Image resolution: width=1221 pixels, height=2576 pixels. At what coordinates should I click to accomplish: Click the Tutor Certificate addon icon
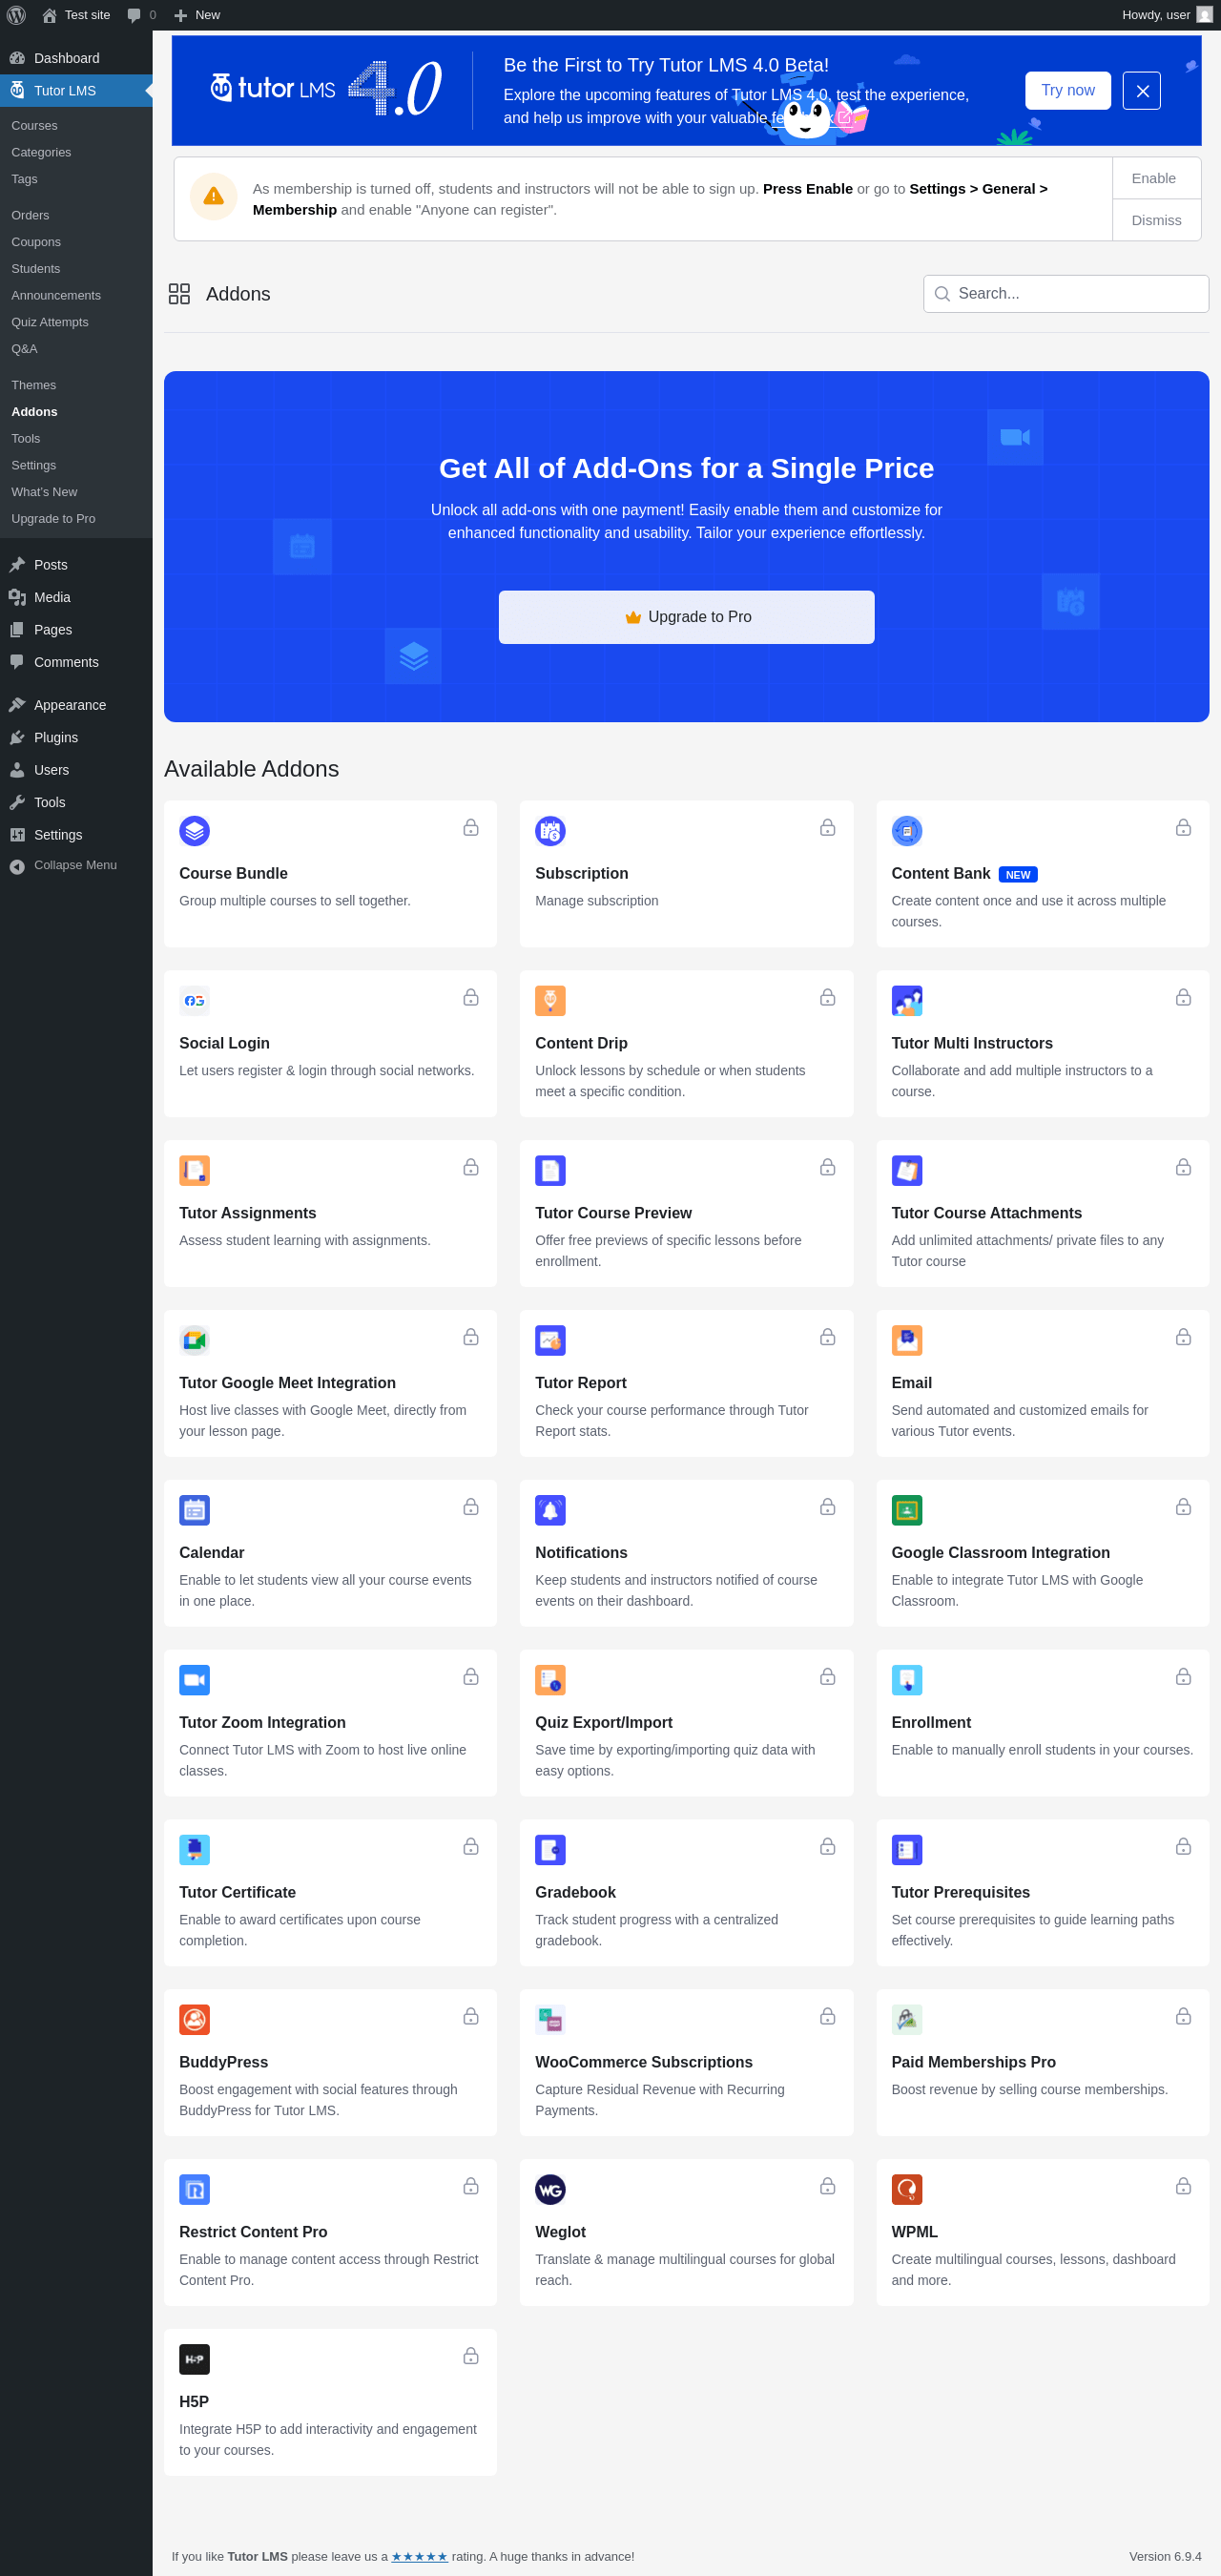[194, 1850]
